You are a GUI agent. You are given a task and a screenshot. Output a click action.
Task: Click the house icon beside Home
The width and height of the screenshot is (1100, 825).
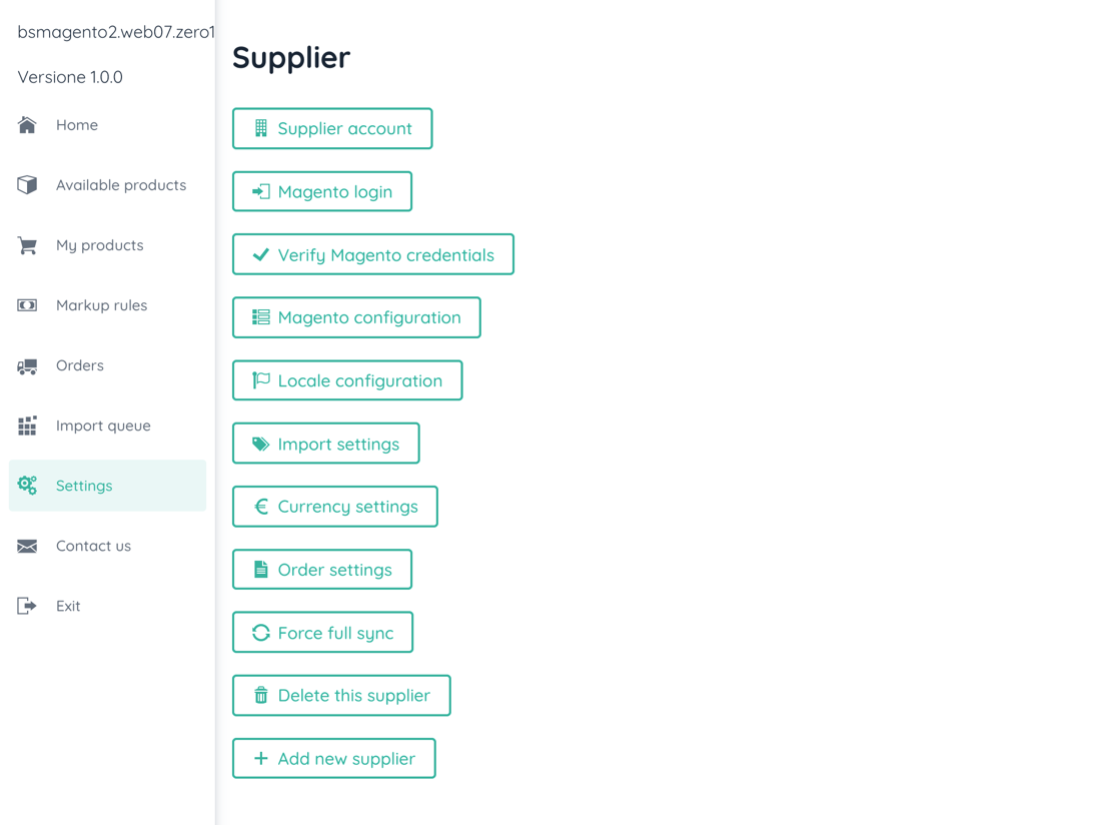point(27,125)
